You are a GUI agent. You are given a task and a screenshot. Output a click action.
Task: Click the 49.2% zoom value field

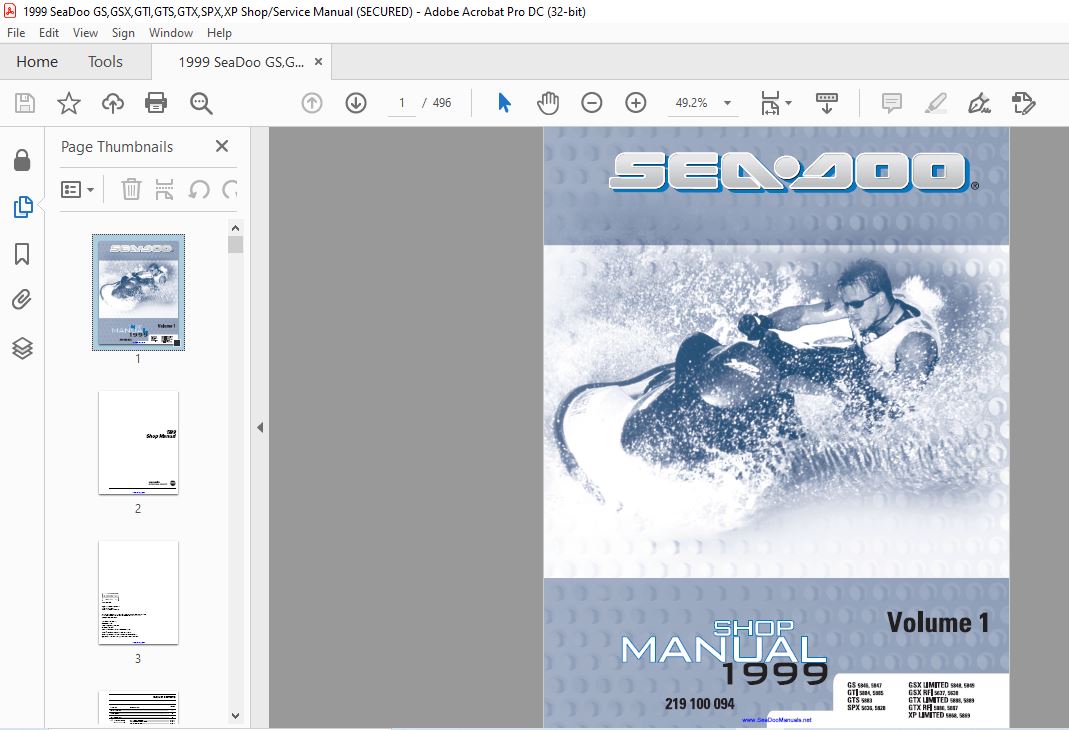click(x=691, y=103)
